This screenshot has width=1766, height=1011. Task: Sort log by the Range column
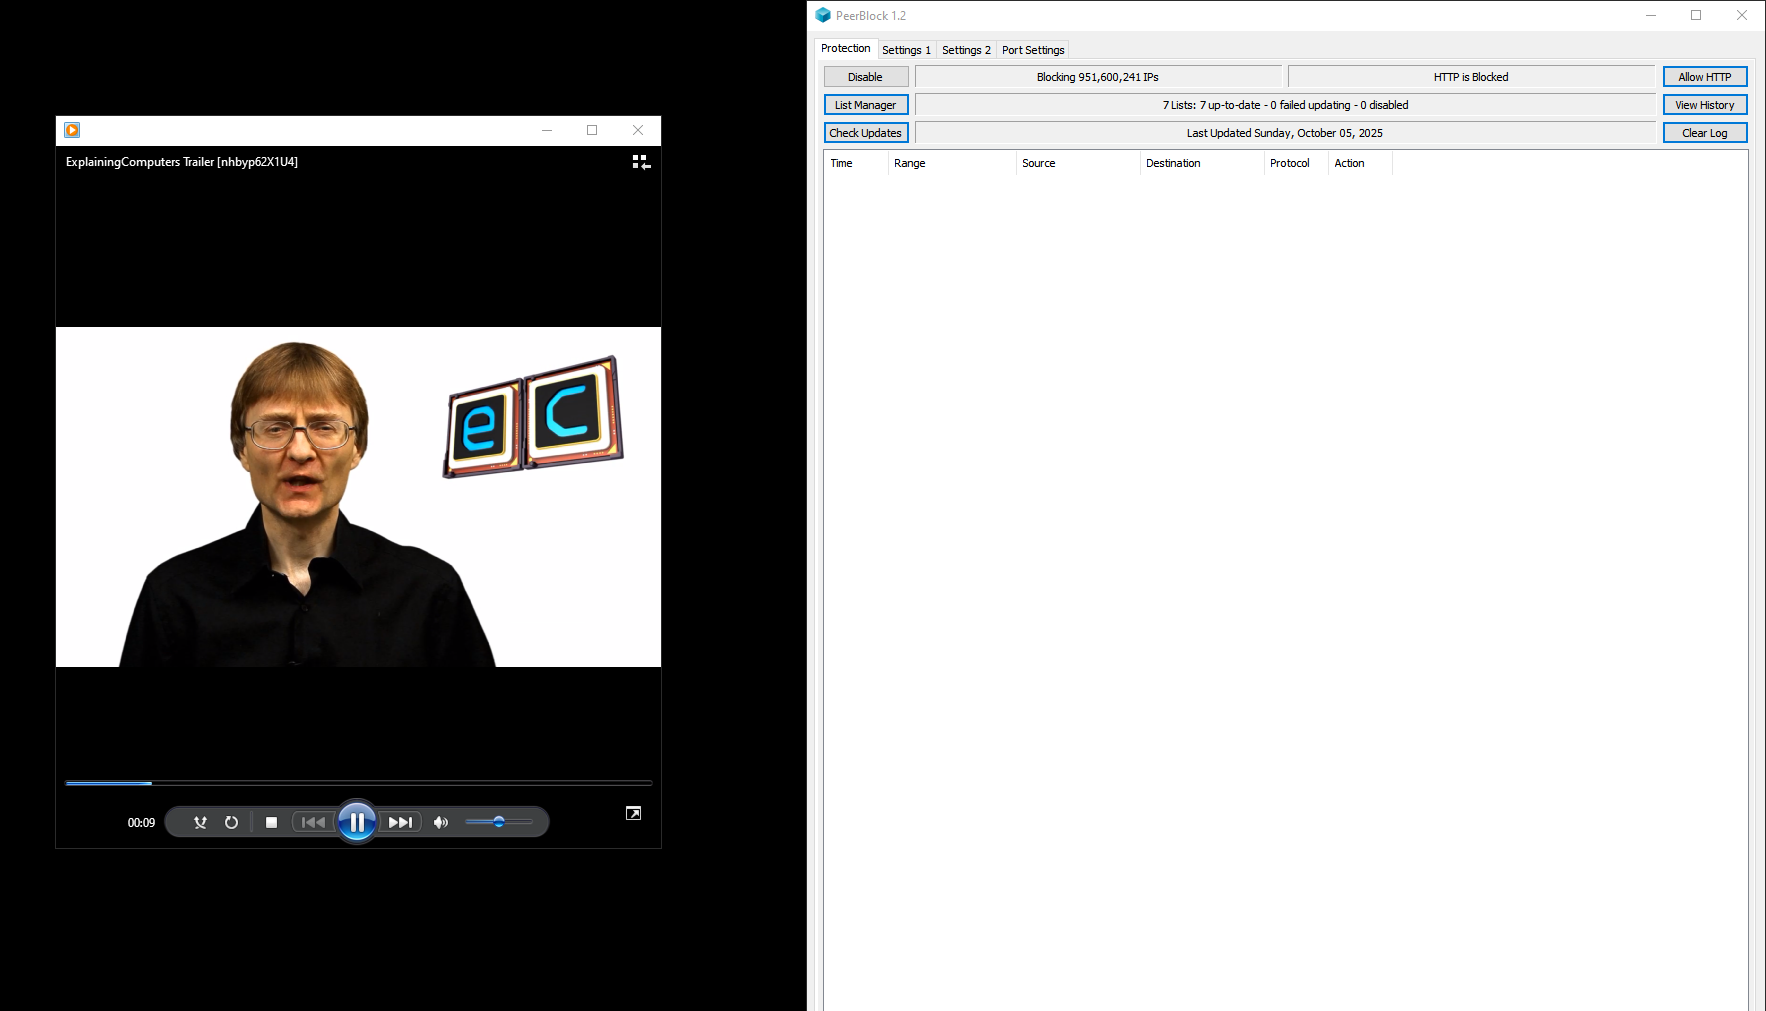click(x=952, y=163)
